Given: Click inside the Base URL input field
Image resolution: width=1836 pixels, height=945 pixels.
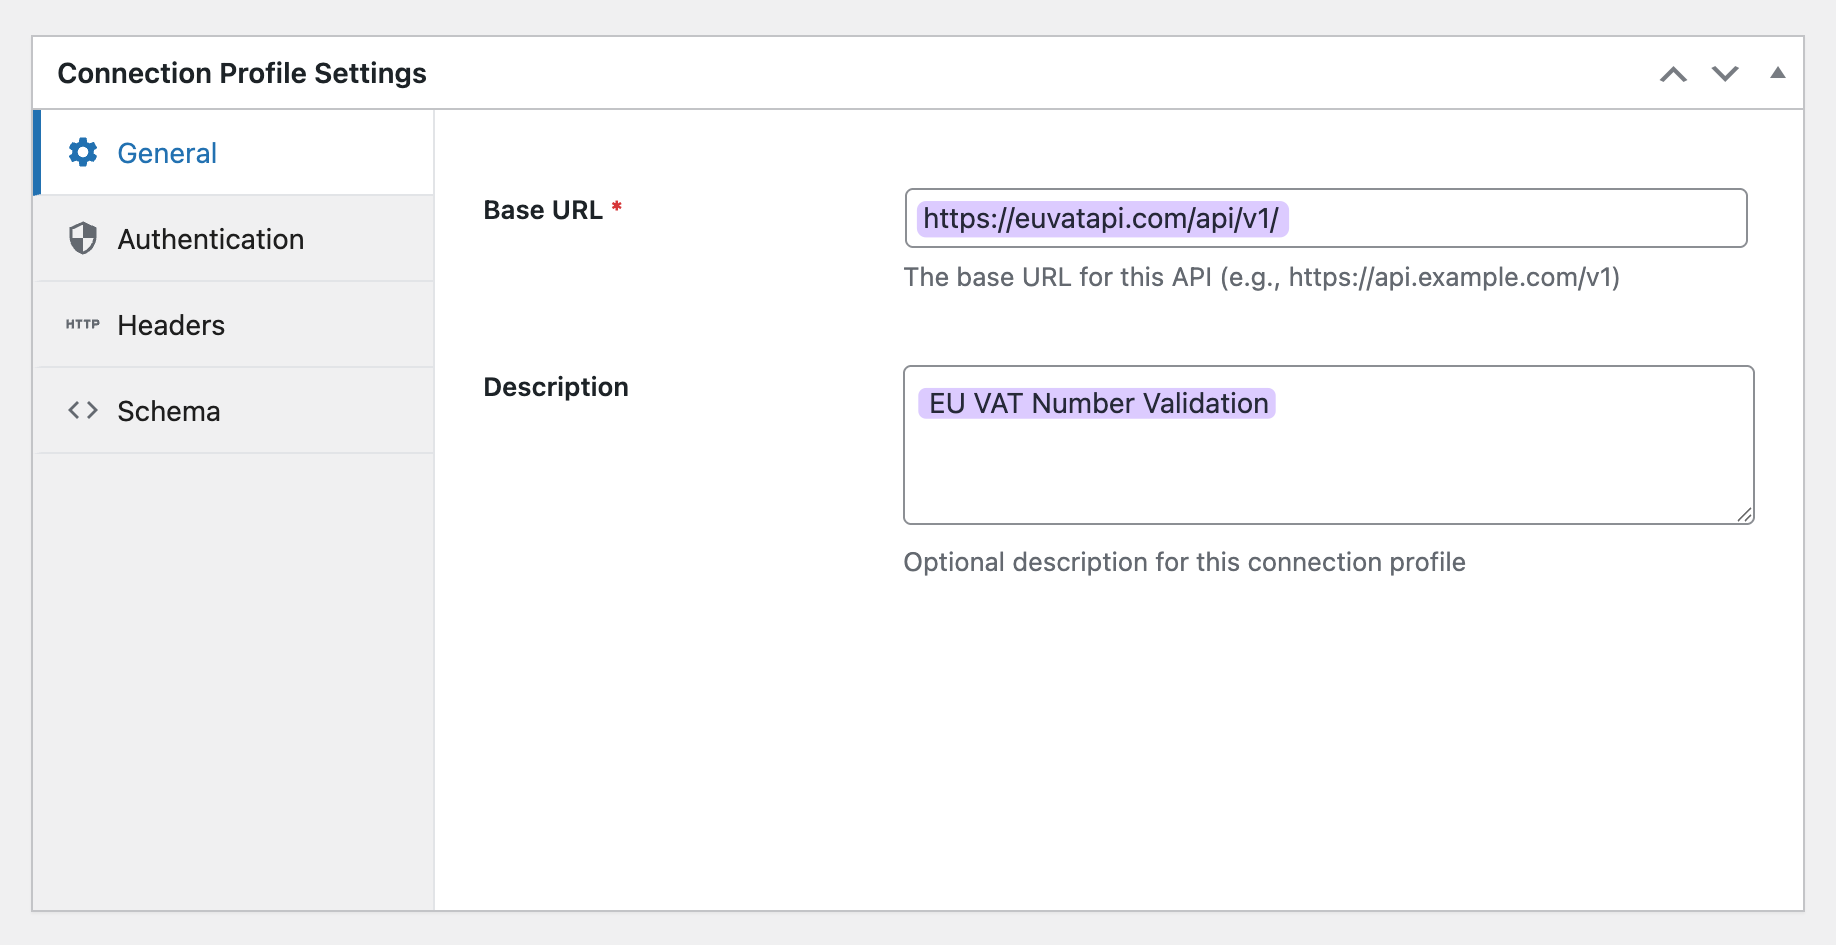Looking at the screenshot, I should [1500, 218].
